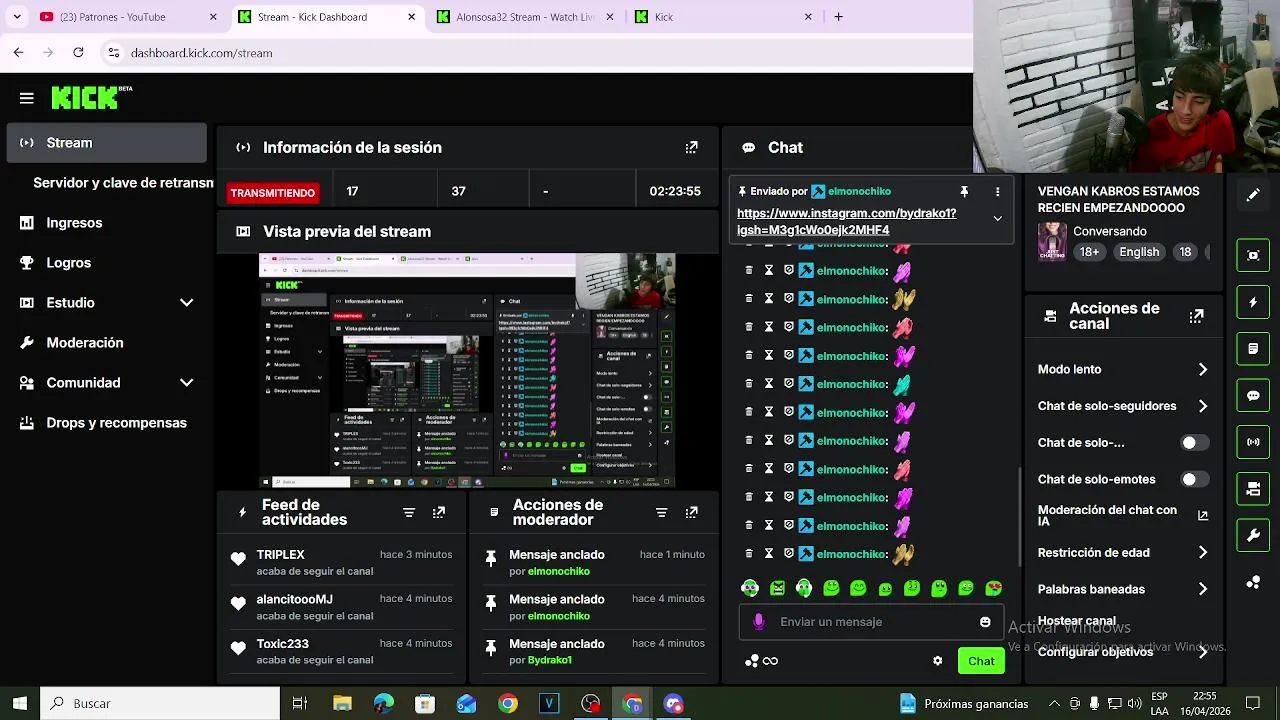Open filter options in Acciones de moderador
This screenshot has height=720, width=1280.
(x=661, y=512)
